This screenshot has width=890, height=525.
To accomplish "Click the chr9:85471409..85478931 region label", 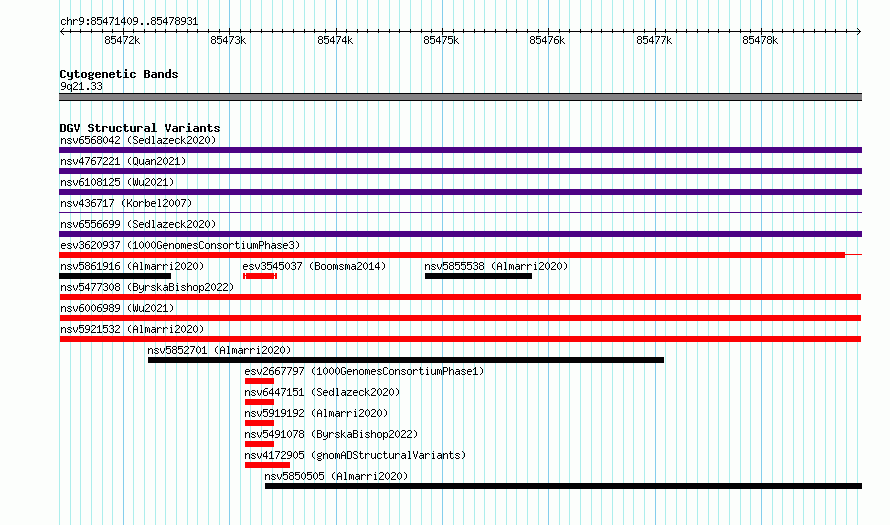I will 129,21.
